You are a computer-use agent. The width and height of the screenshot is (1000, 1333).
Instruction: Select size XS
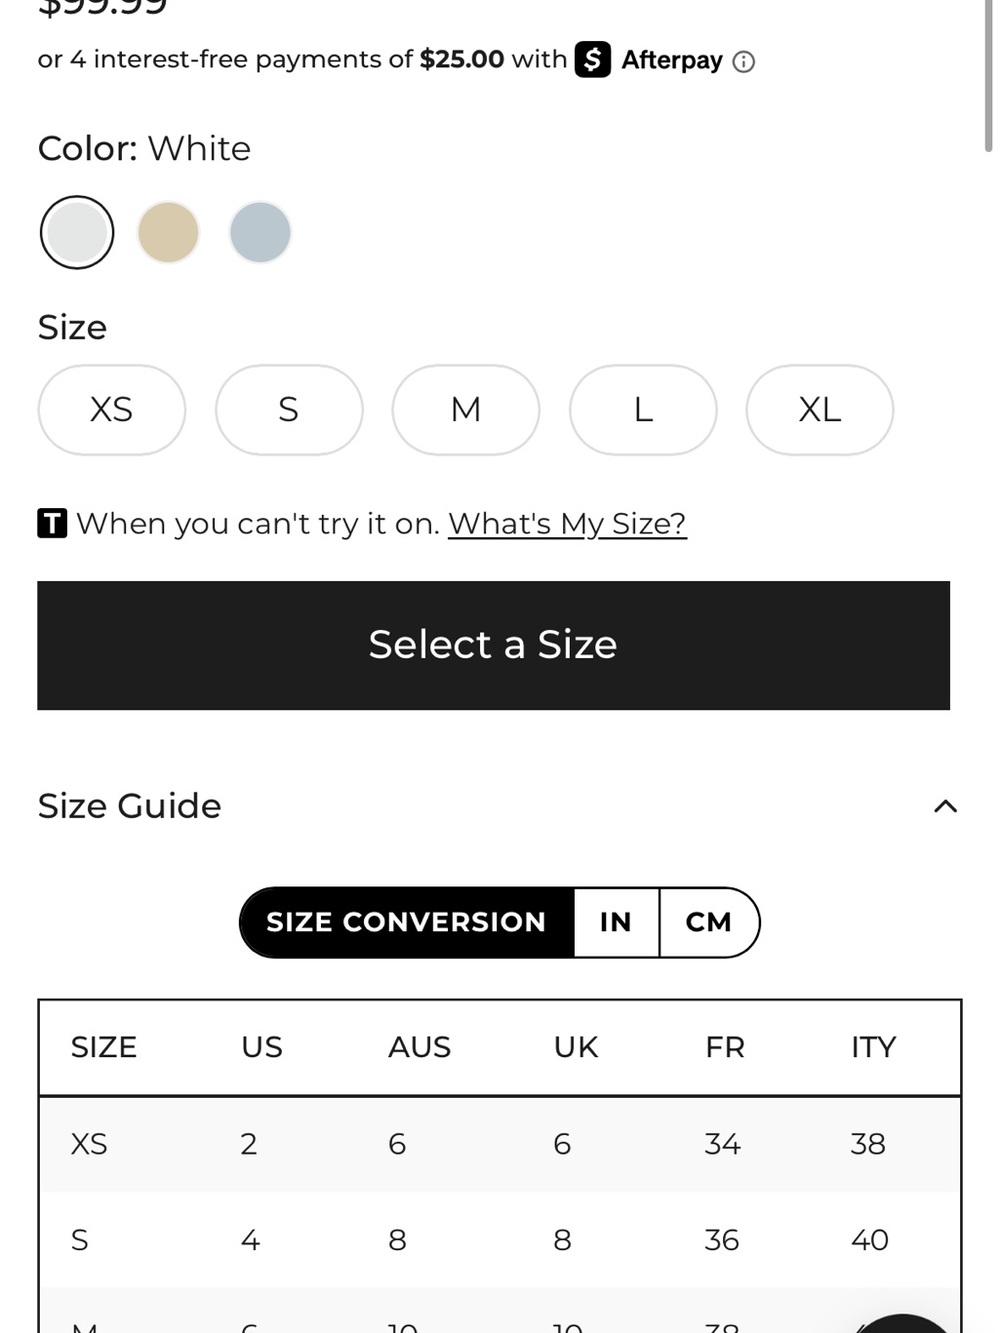pos(112,410)
